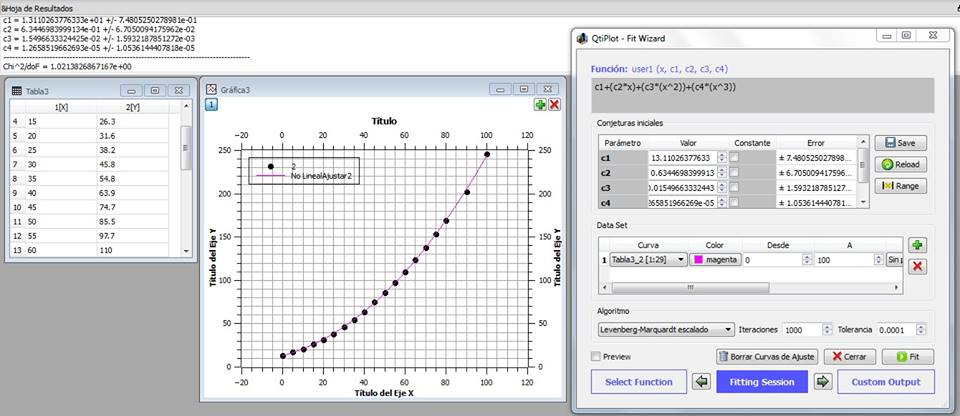Image resolution: width=960 pixels, height=416 pixels.
Task: Reload the initial guesses
Action: click(900, 164)
